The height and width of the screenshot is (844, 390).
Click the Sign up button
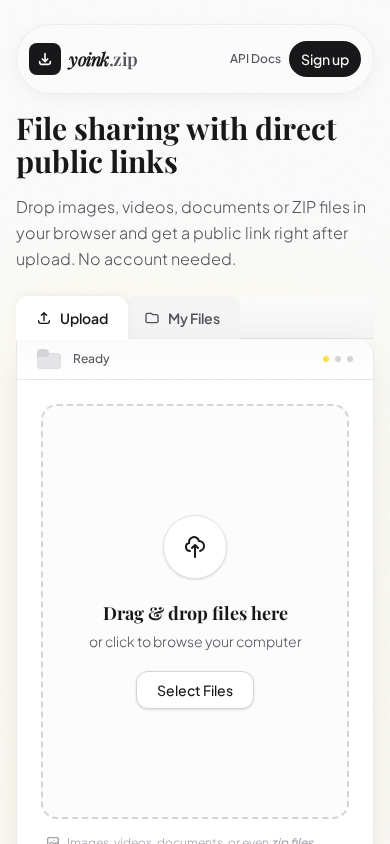pyautogui.click(x=325, y=59)
